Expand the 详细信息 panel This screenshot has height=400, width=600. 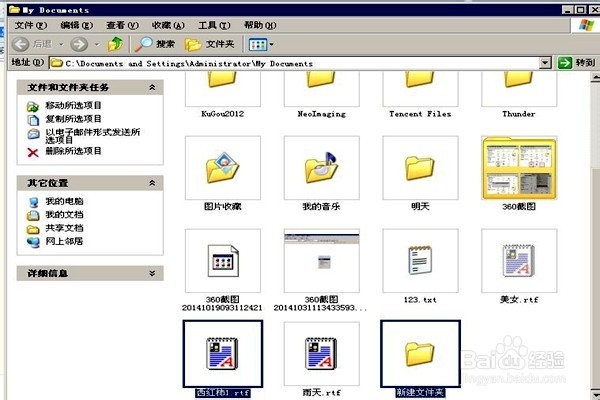(152, 273)
